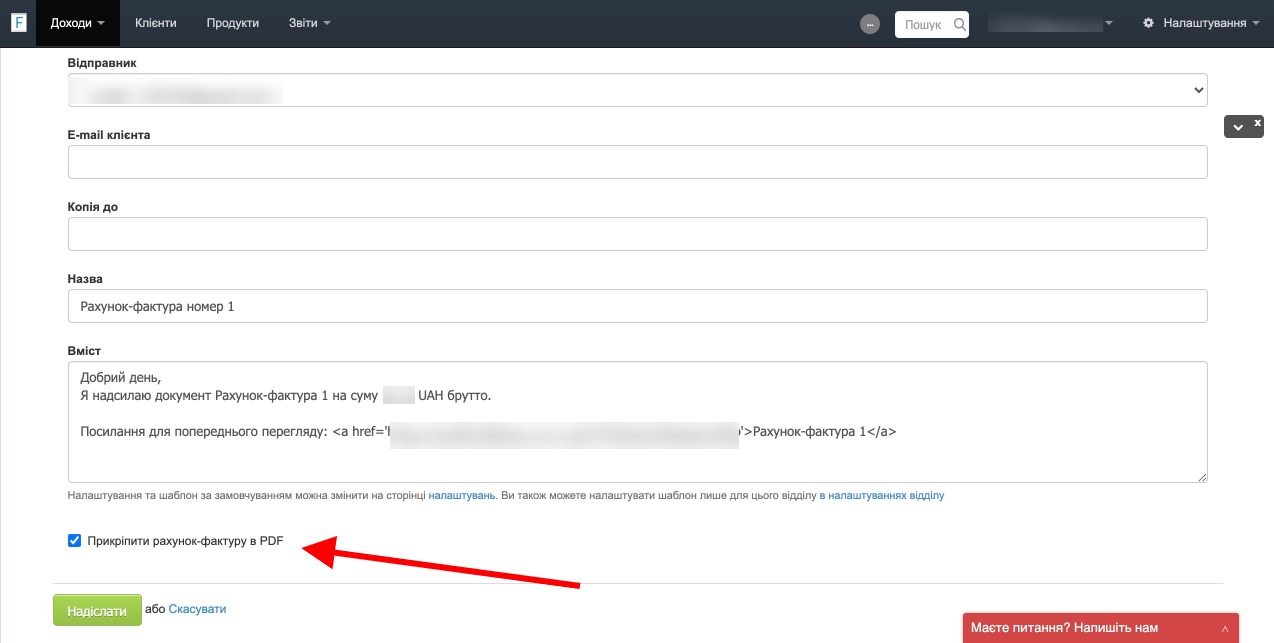
Task: Click the green Надіслати button
Action: 97,610
